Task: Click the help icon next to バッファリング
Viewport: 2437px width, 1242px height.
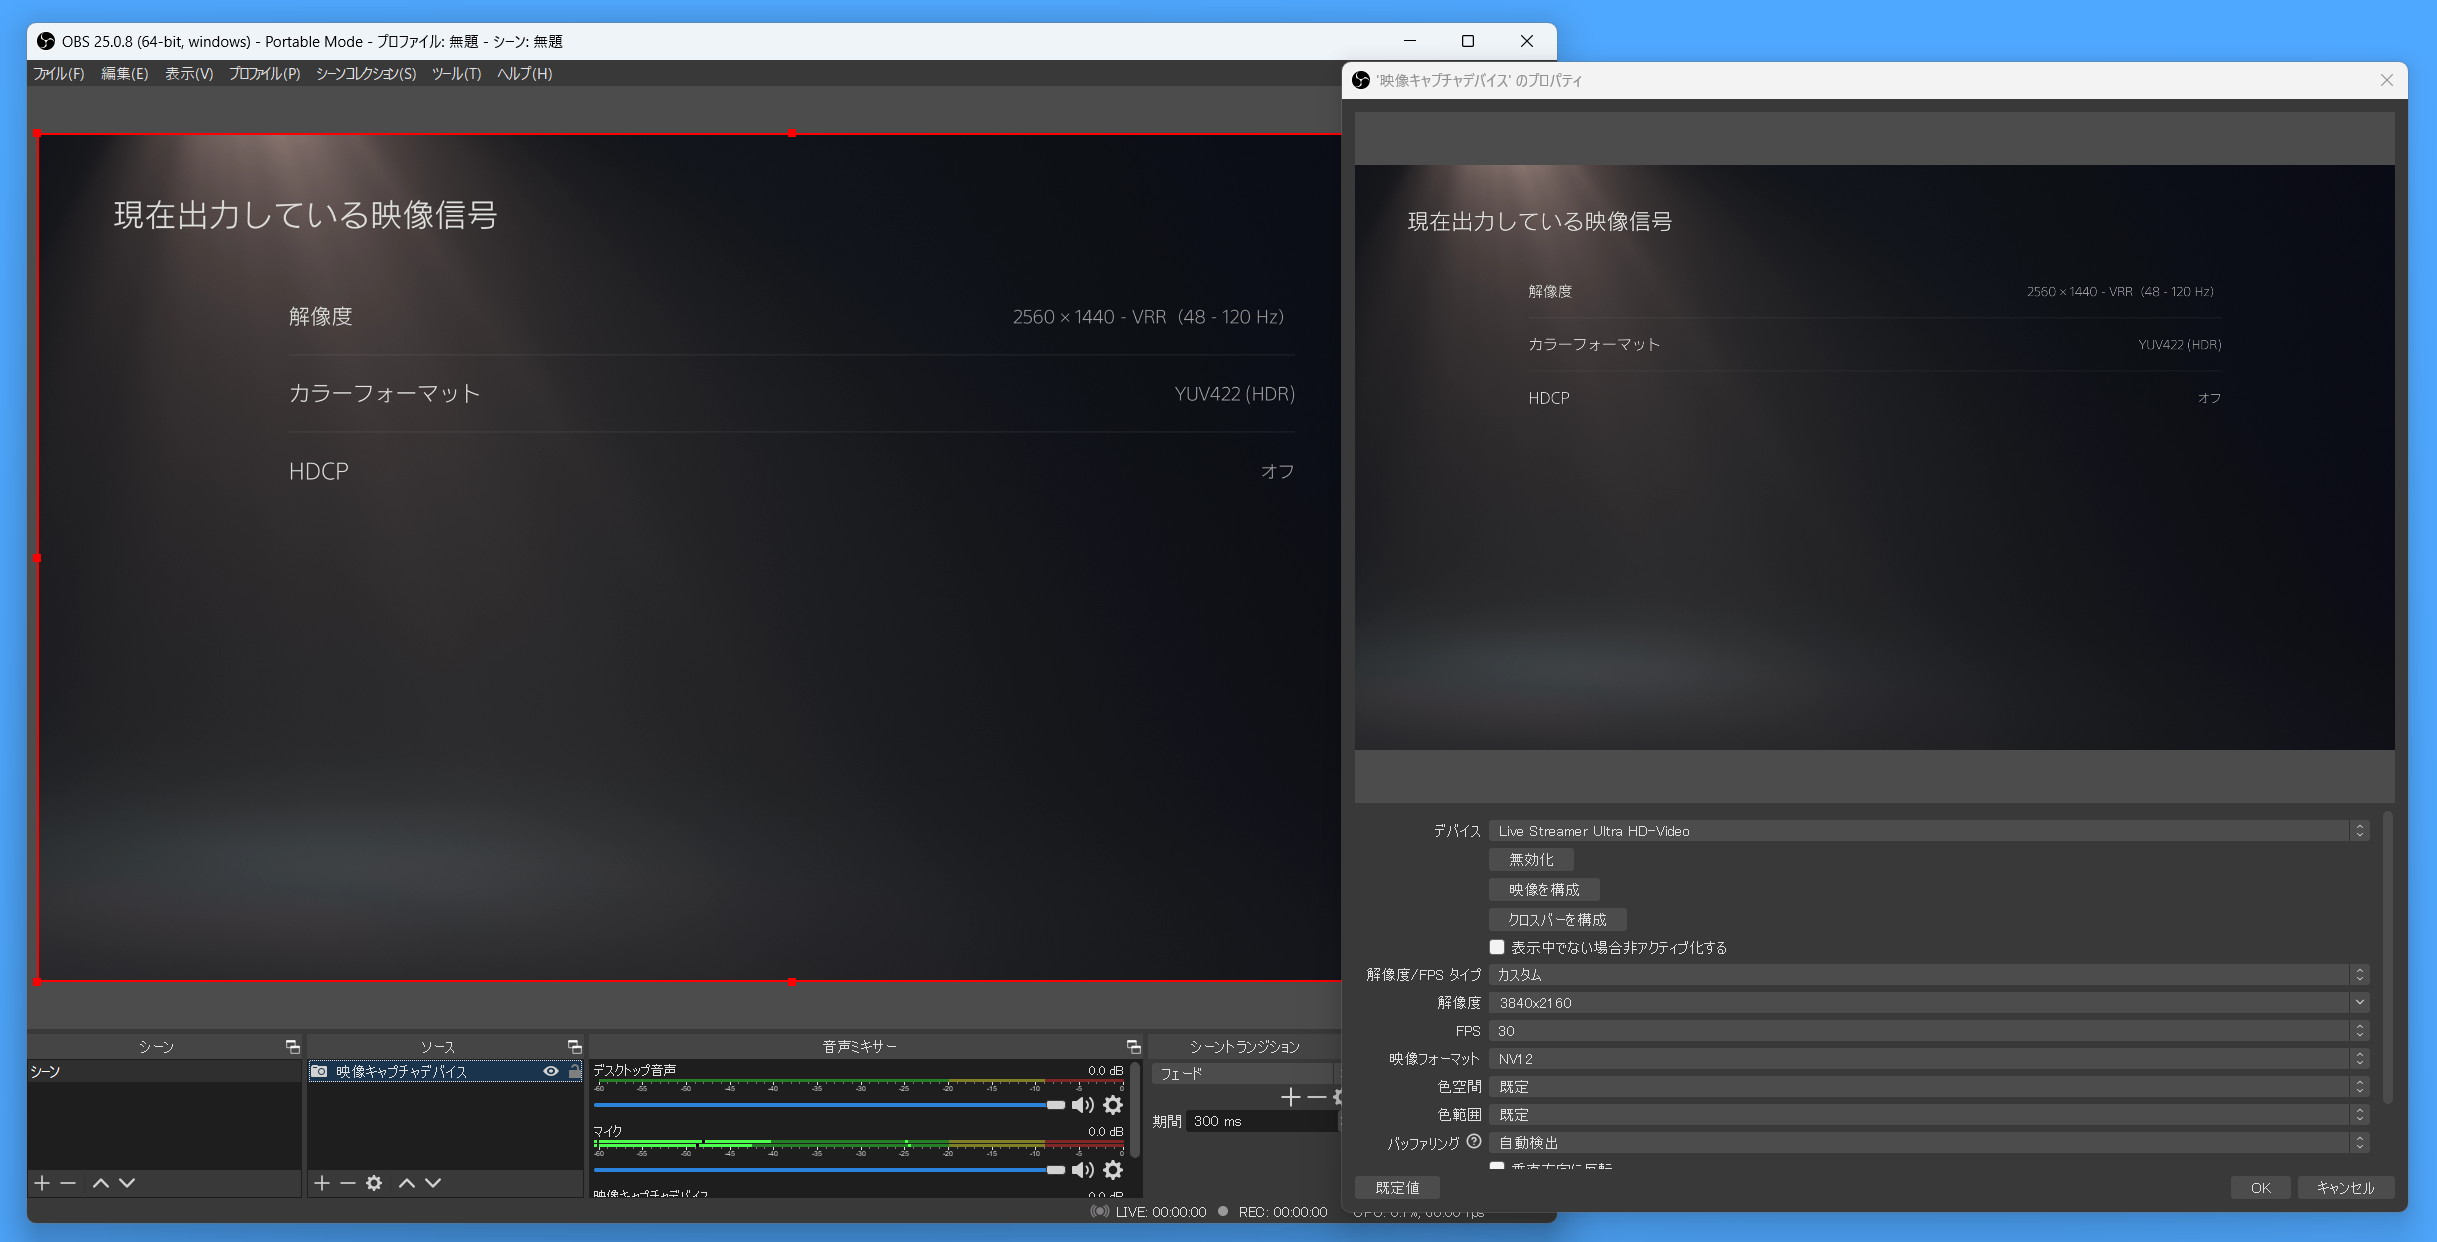Action: 1474,1141
